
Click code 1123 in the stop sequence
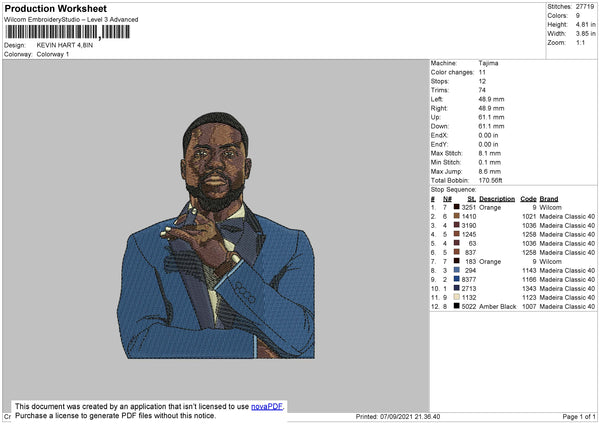pos(529,297)
